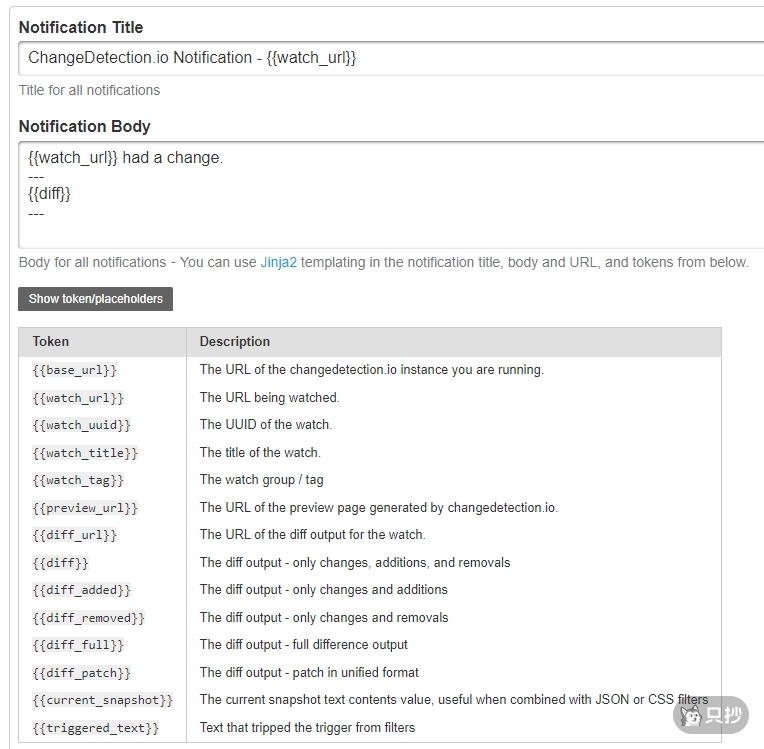Click the {{diff_patch}} token
The image size is (764, 749).
pos(82,673)
